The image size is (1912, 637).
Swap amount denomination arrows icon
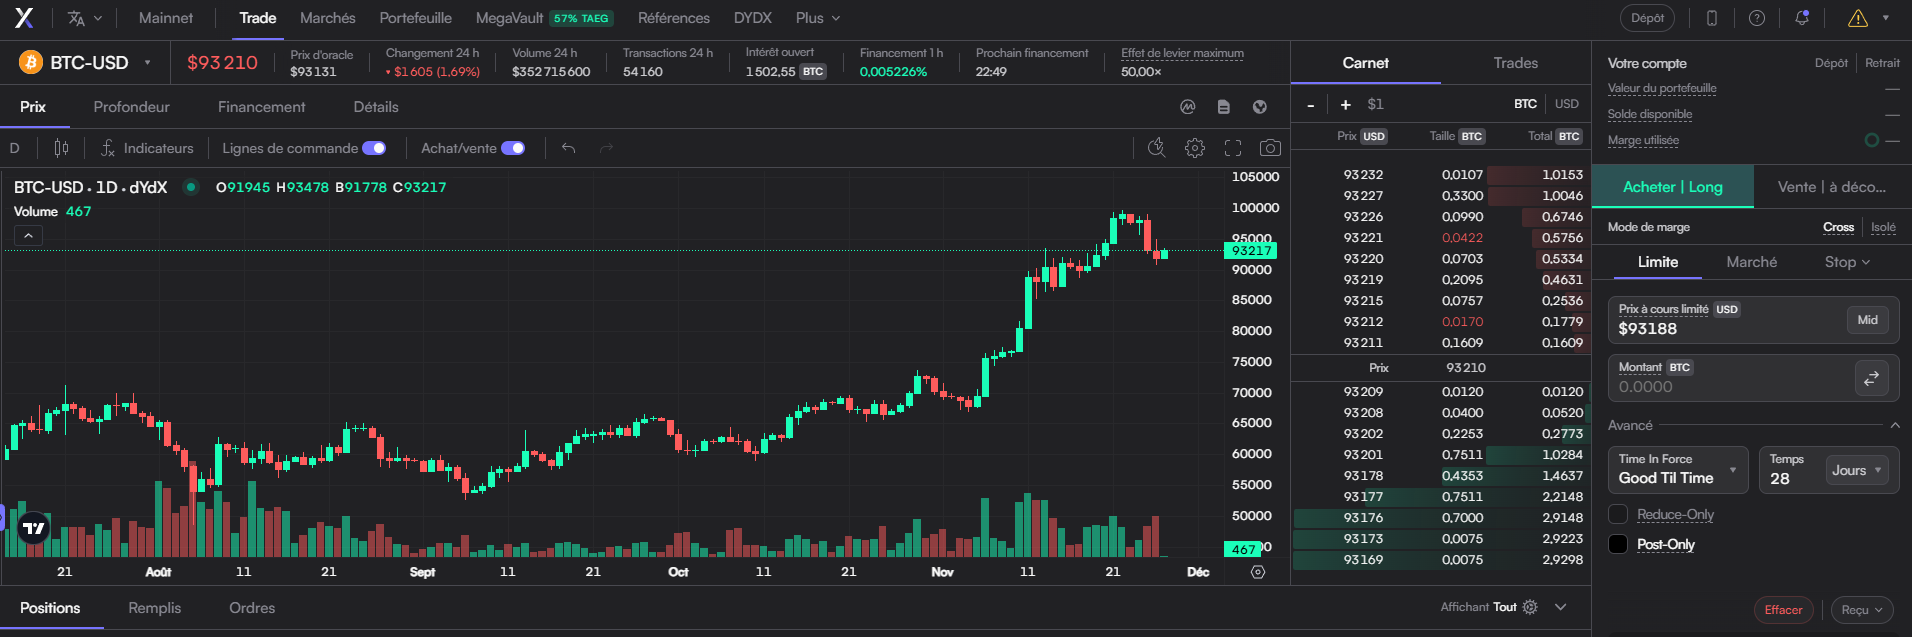[1871, 378]
